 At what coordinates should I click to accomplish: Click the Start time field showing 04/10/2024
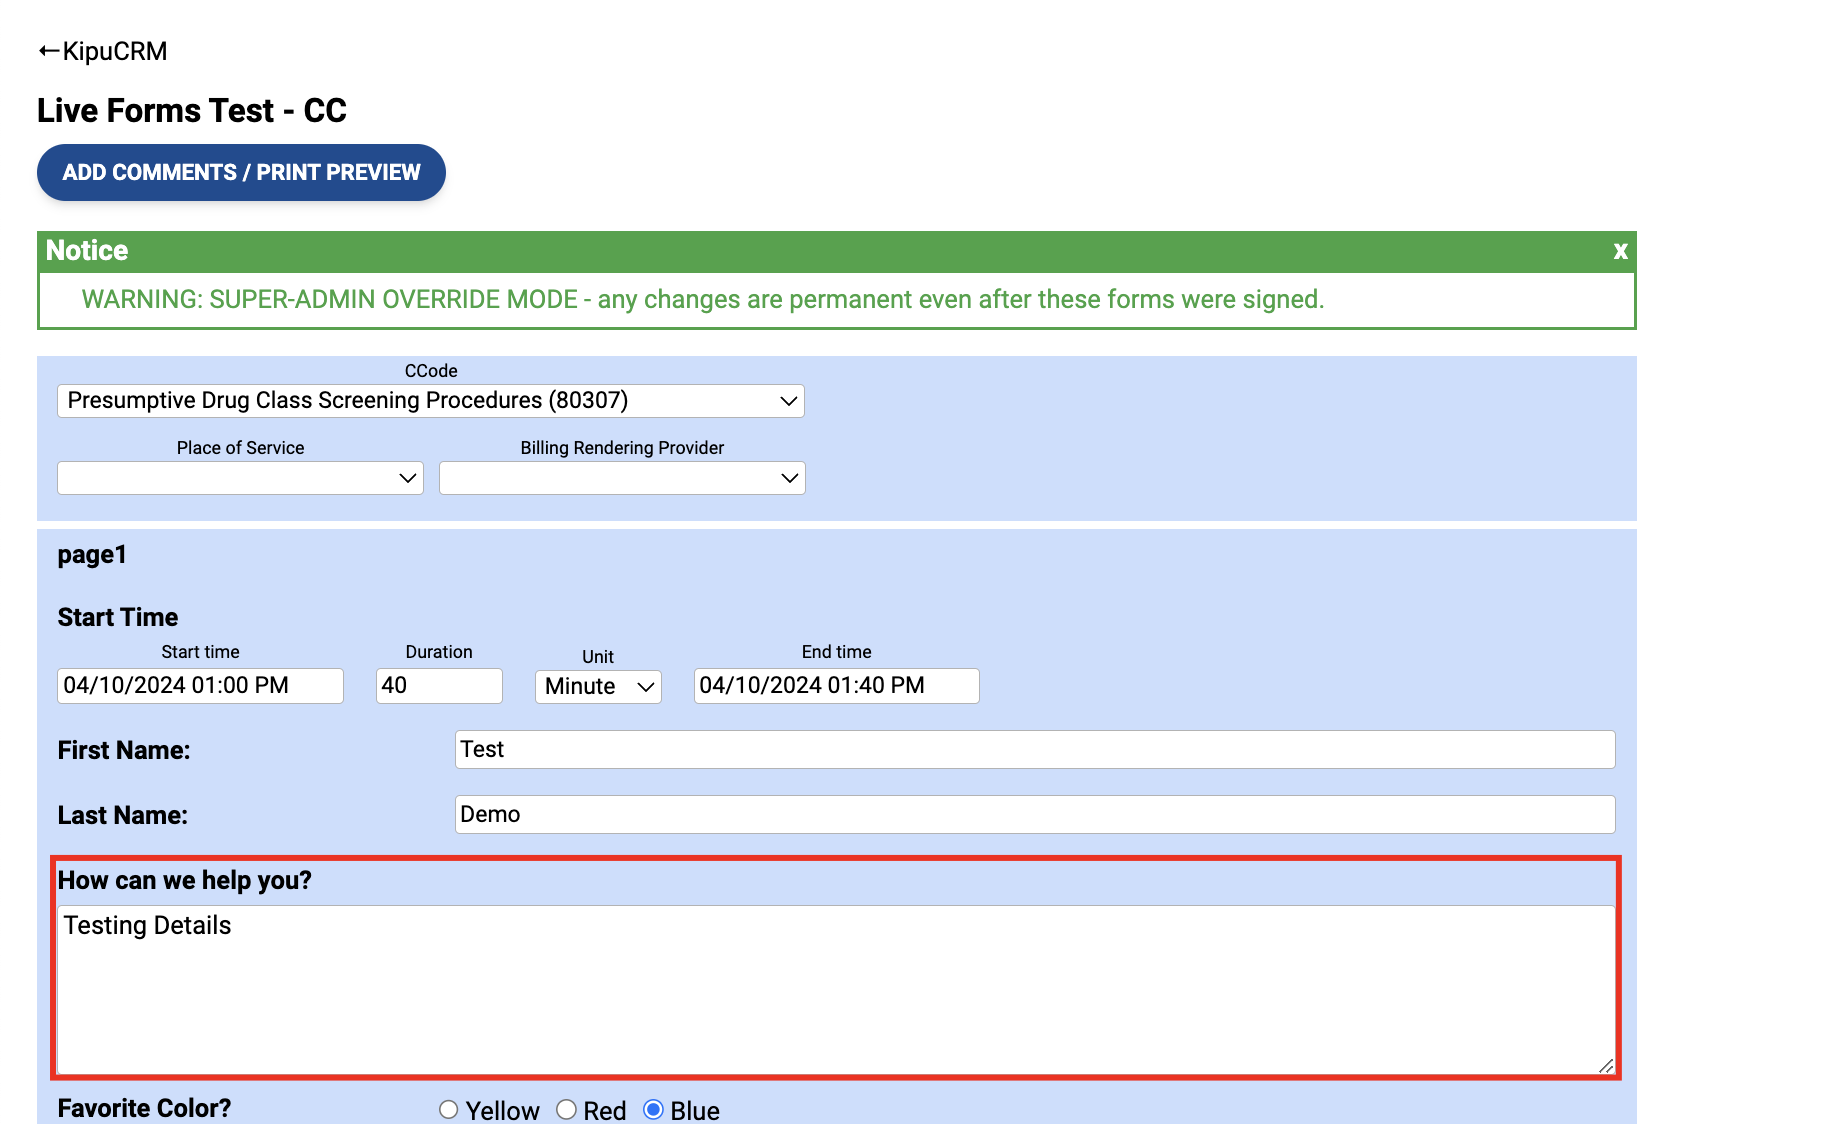[x=200, y=685]
